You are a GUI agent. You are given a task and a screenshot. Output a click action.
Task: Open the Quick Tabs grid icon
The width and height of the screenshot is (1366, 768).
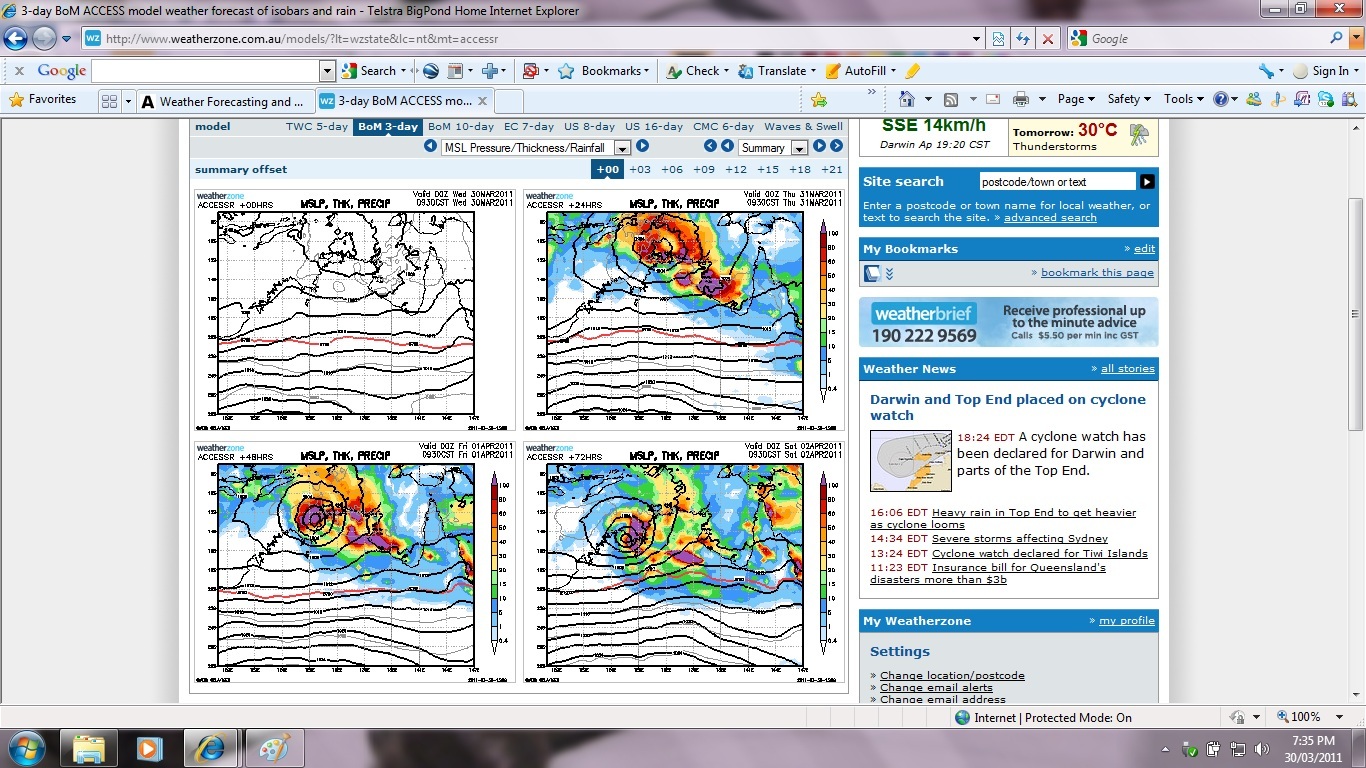point(110,101)
